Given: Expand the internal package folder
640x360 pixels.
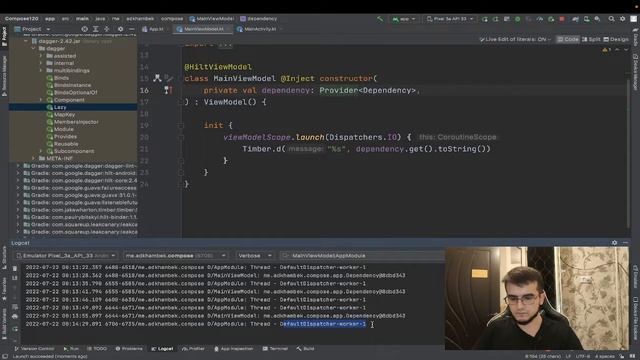Looking at the screenshot, I should click(x=41, y=63).
